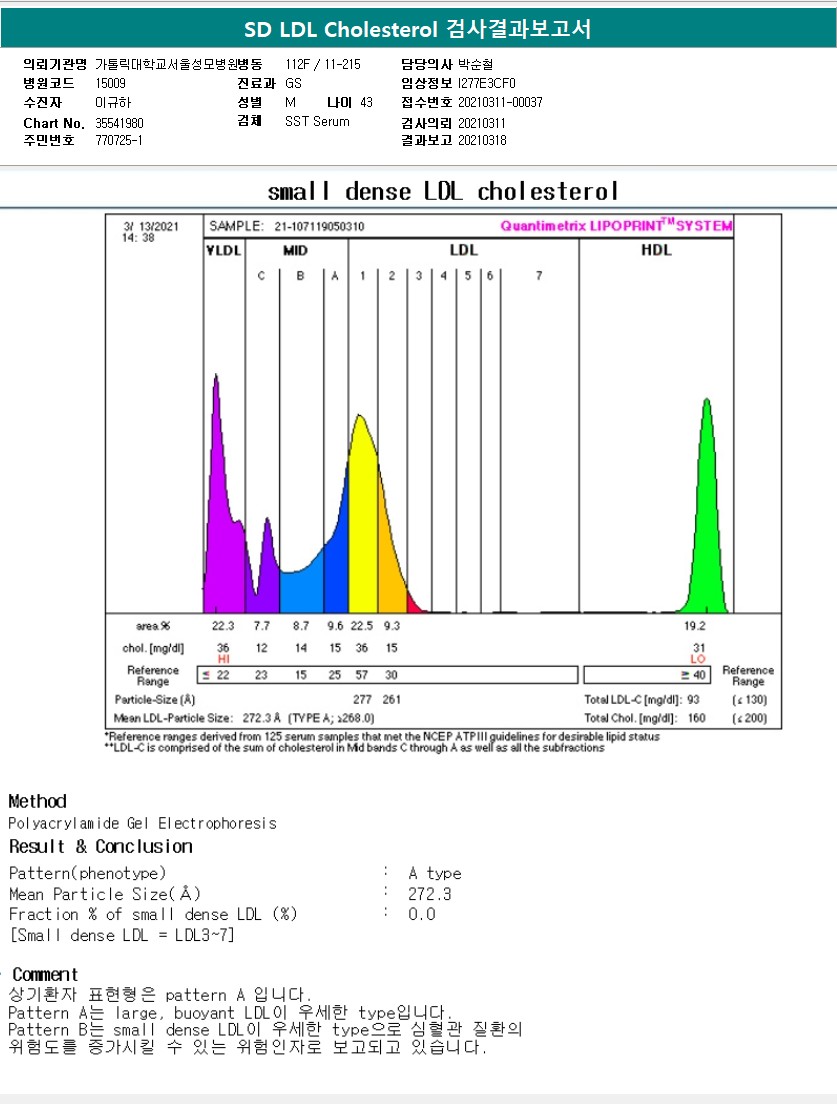Select the MID subband label 'C'
This screenshot has height=1104, width=837.
pos(261,275)
